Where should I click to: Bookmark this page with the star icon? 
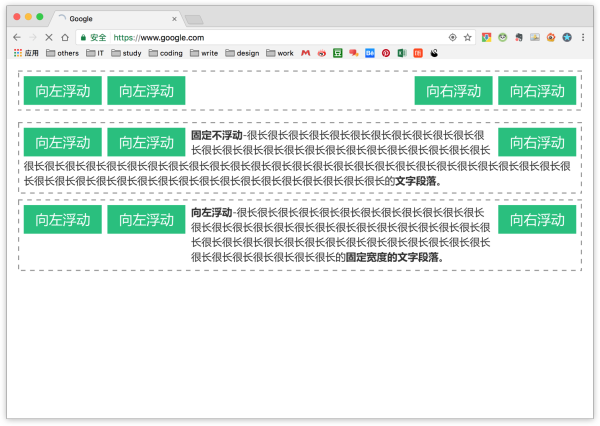(x=467, y=37)
